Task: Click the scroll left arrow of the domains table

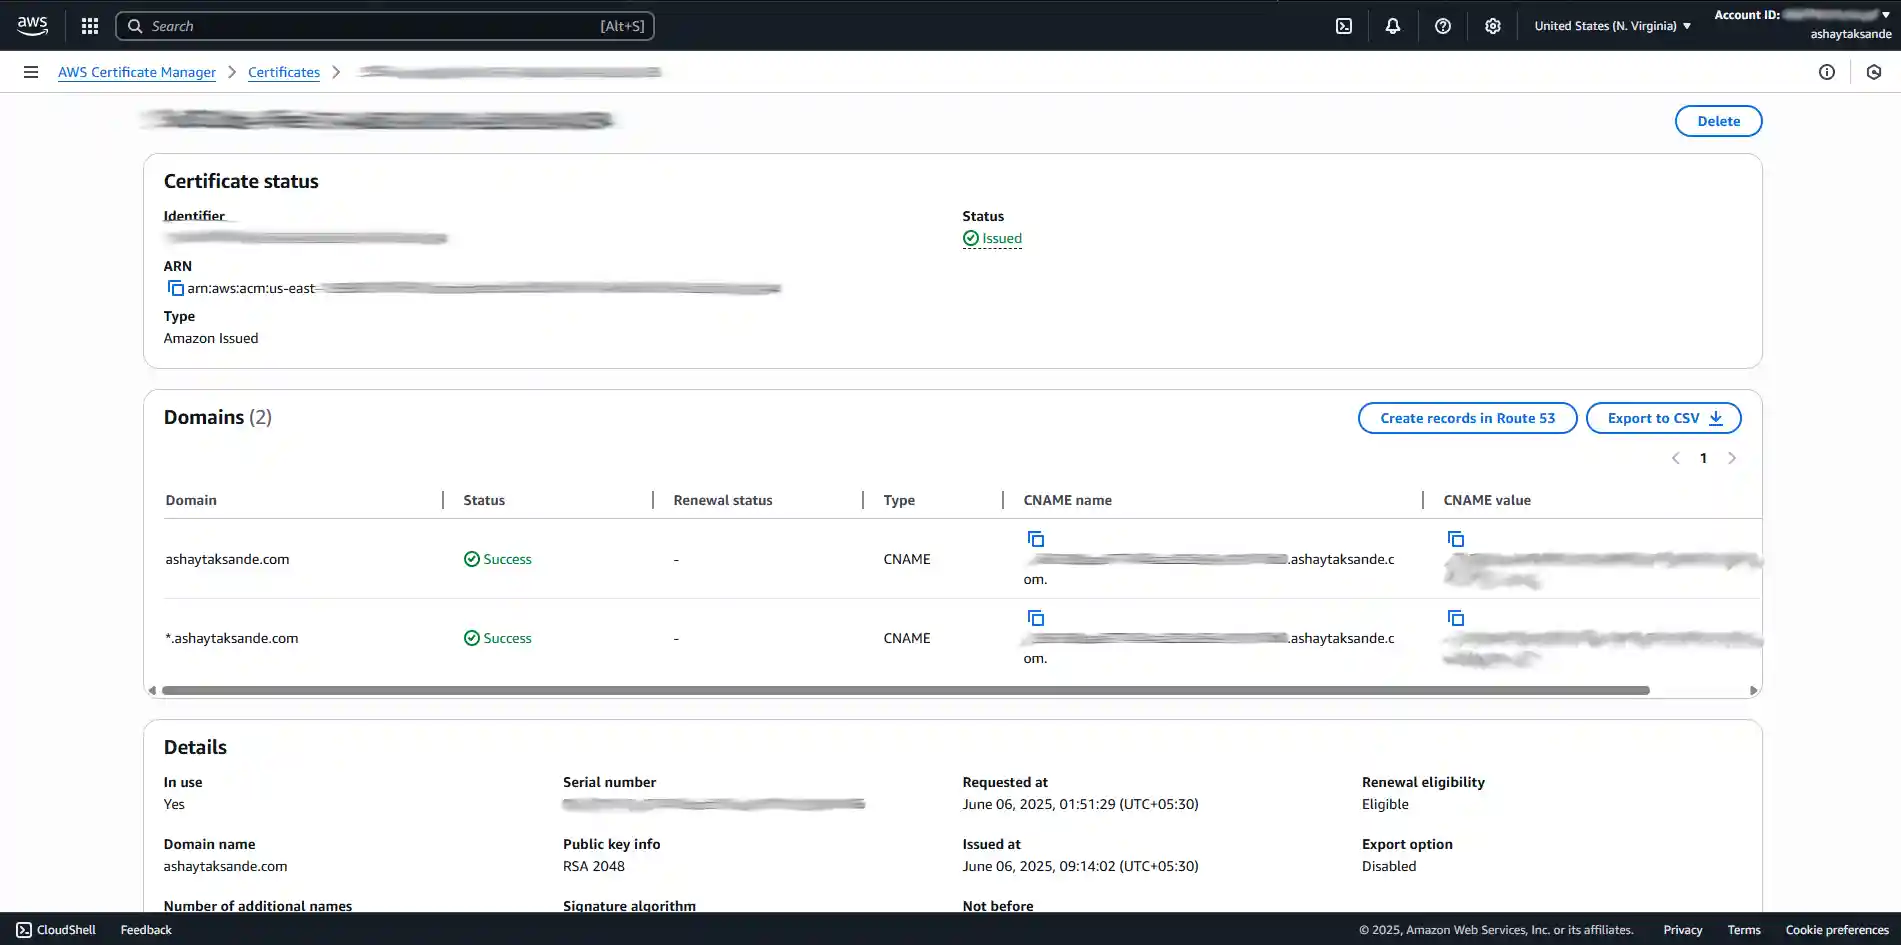Action: [x=152, y=690]
